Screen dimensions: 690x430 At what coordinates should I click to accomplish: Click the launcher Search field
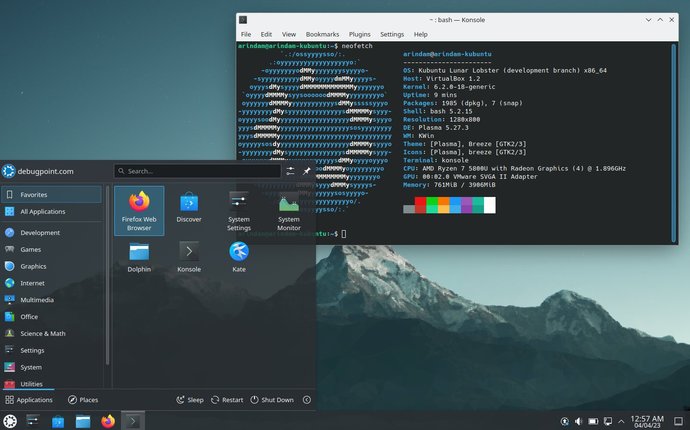[x=197, y=171]
